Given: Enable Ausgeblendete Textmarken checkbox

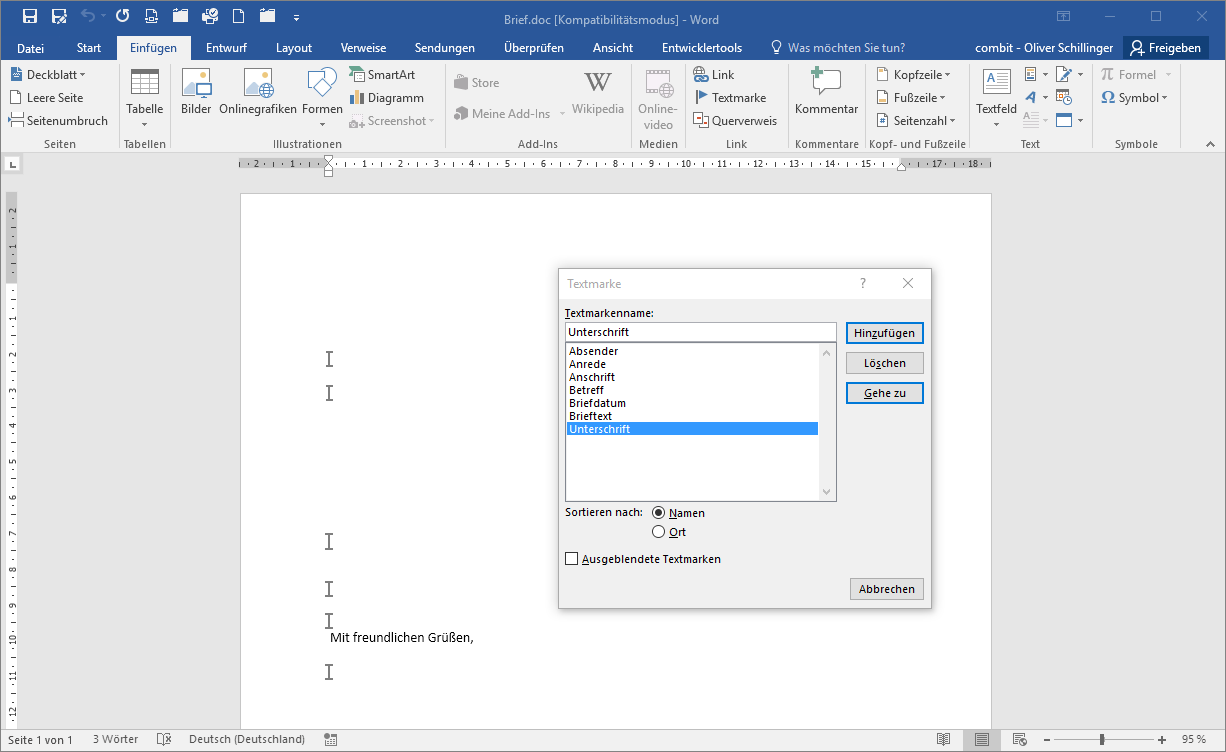Looking at the screenshot, I should pos(572,559).
